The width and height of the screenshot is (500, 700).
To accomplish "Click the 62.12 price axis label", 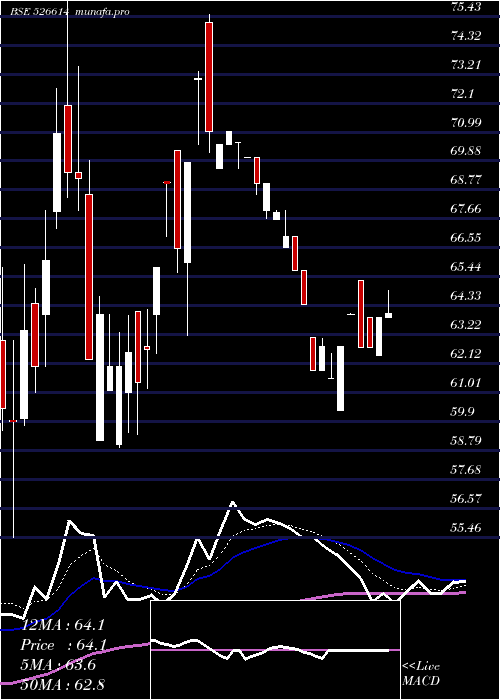I will [x=466, y=354].
